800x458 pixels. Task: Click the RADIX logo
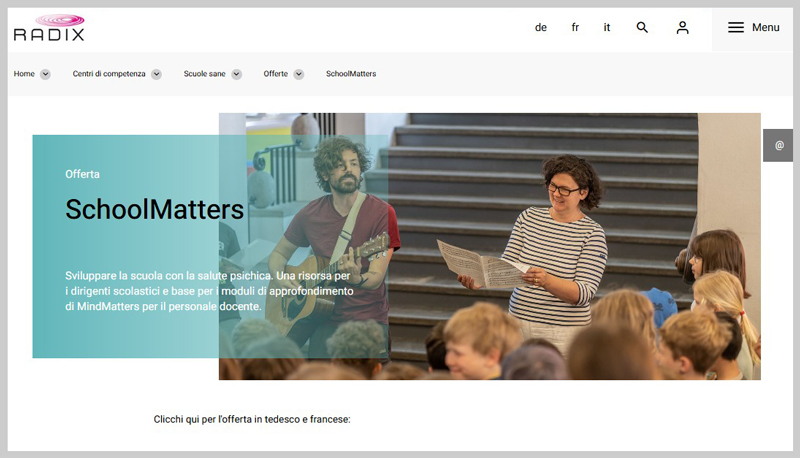click(49, 28)
